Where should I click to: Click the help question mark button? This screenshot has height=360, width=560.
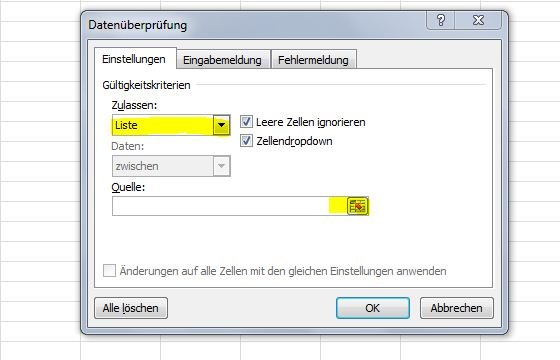pos(441,20)
